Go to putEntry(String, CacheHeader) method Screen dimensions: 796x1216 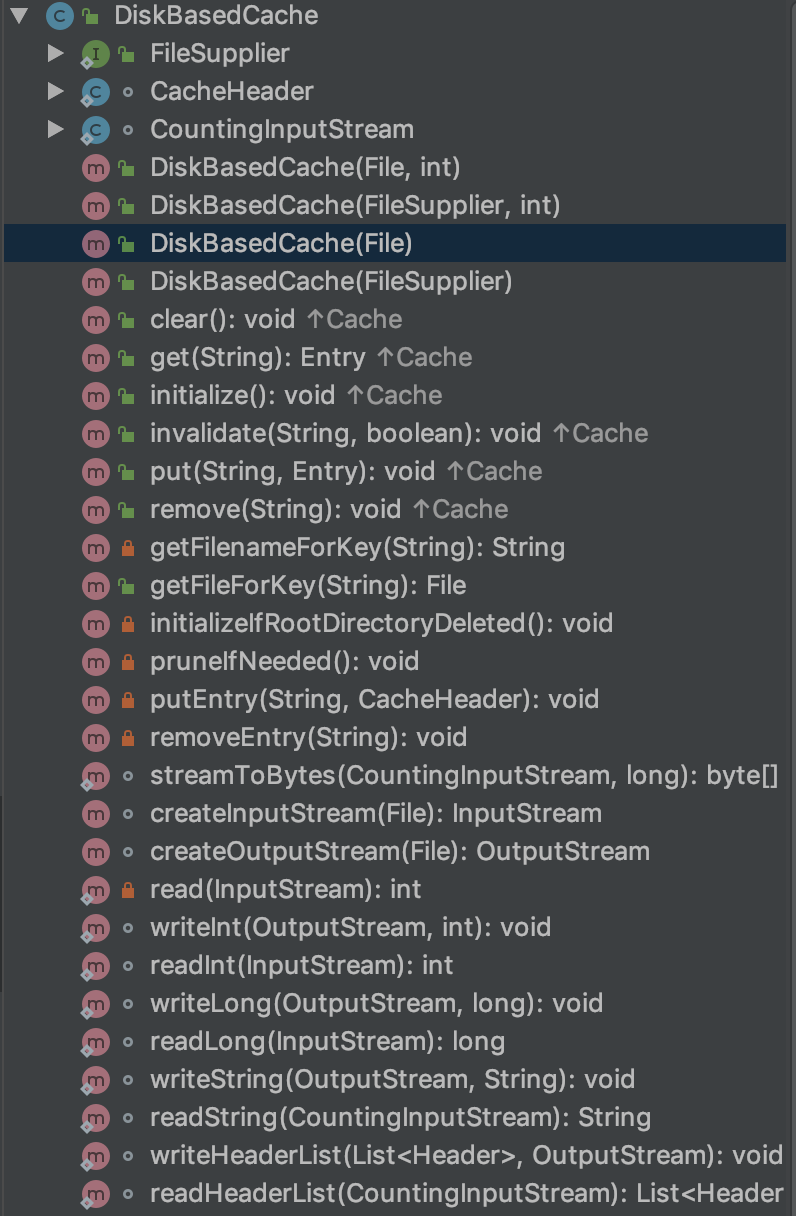tap(373, 699)
